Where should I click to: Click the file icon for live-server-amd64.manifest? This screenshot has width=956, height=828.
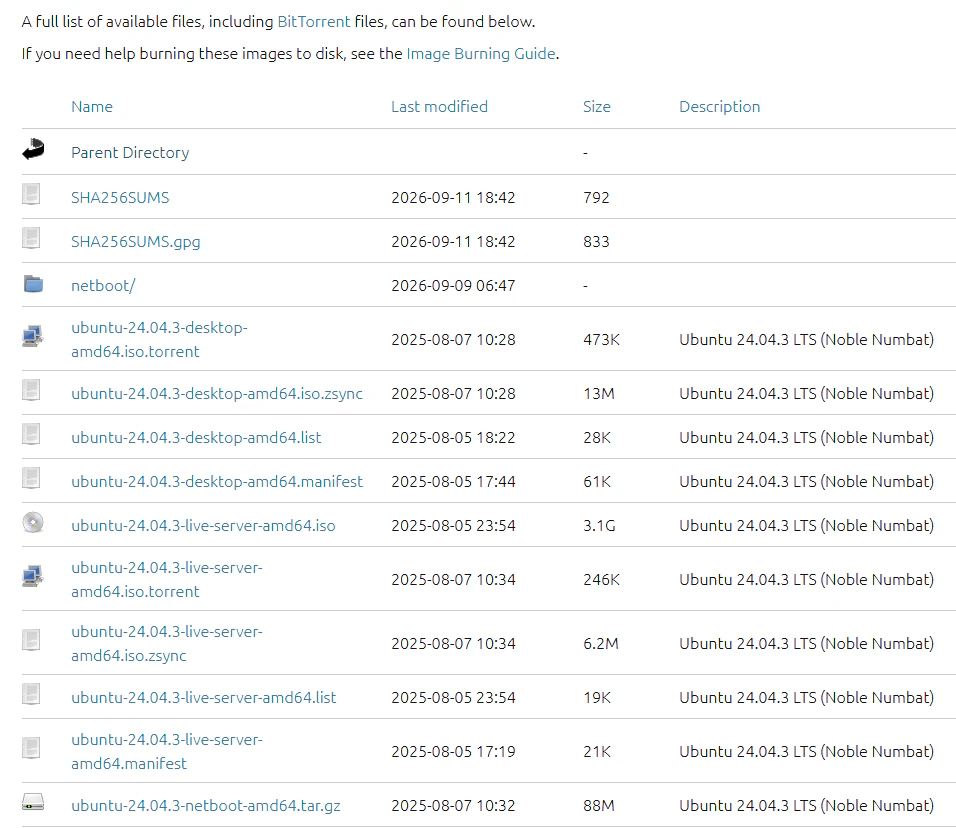pos(31,748)
